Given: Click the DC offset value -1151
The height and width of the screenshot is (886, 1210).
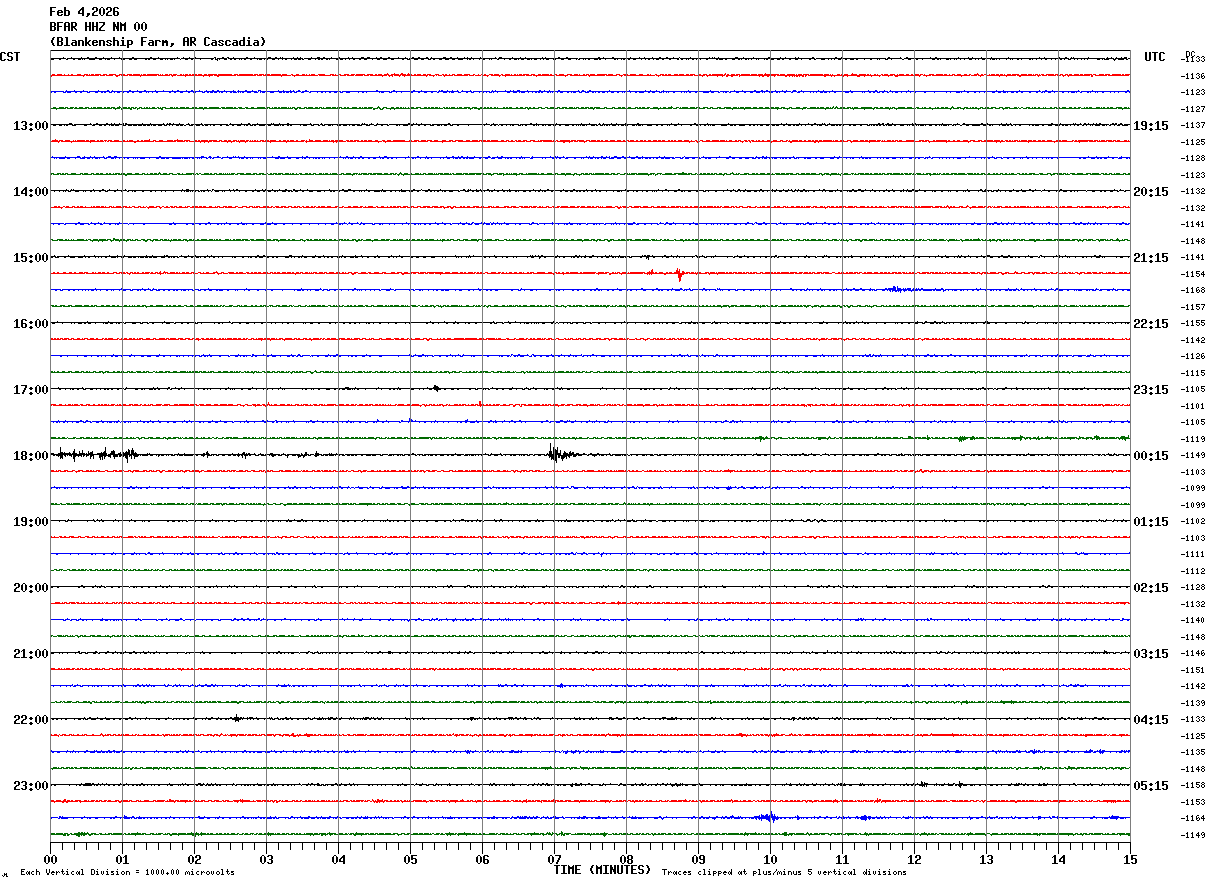Looking at the screenshot, I should 1193,670.
